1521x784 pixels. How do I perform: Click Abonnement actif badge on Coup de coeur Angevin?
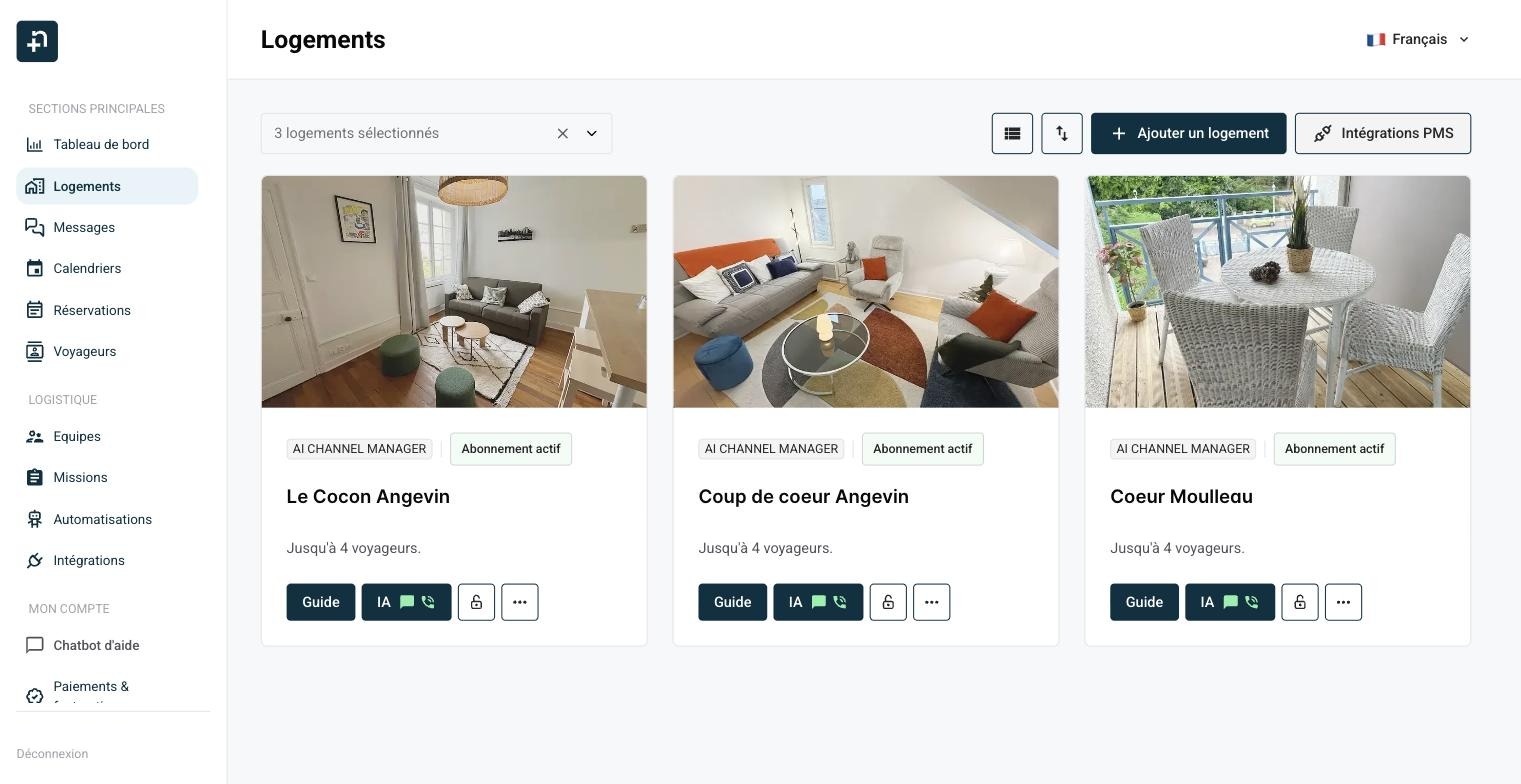tap(923, 449)
